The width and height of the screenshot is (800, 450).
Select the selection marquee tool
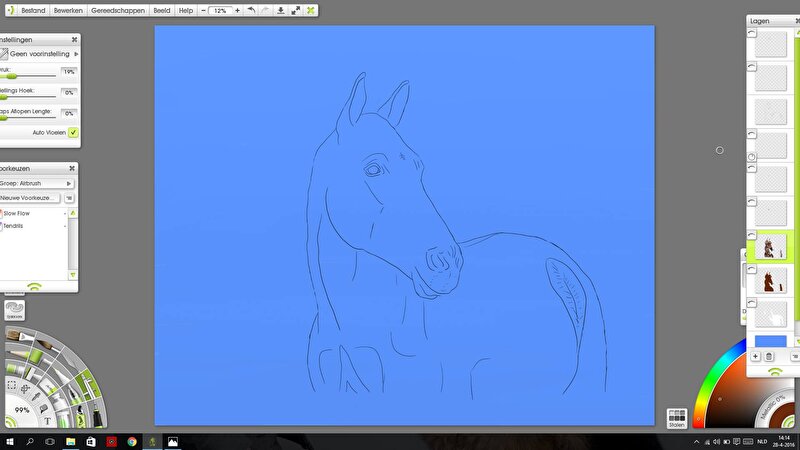11,385
